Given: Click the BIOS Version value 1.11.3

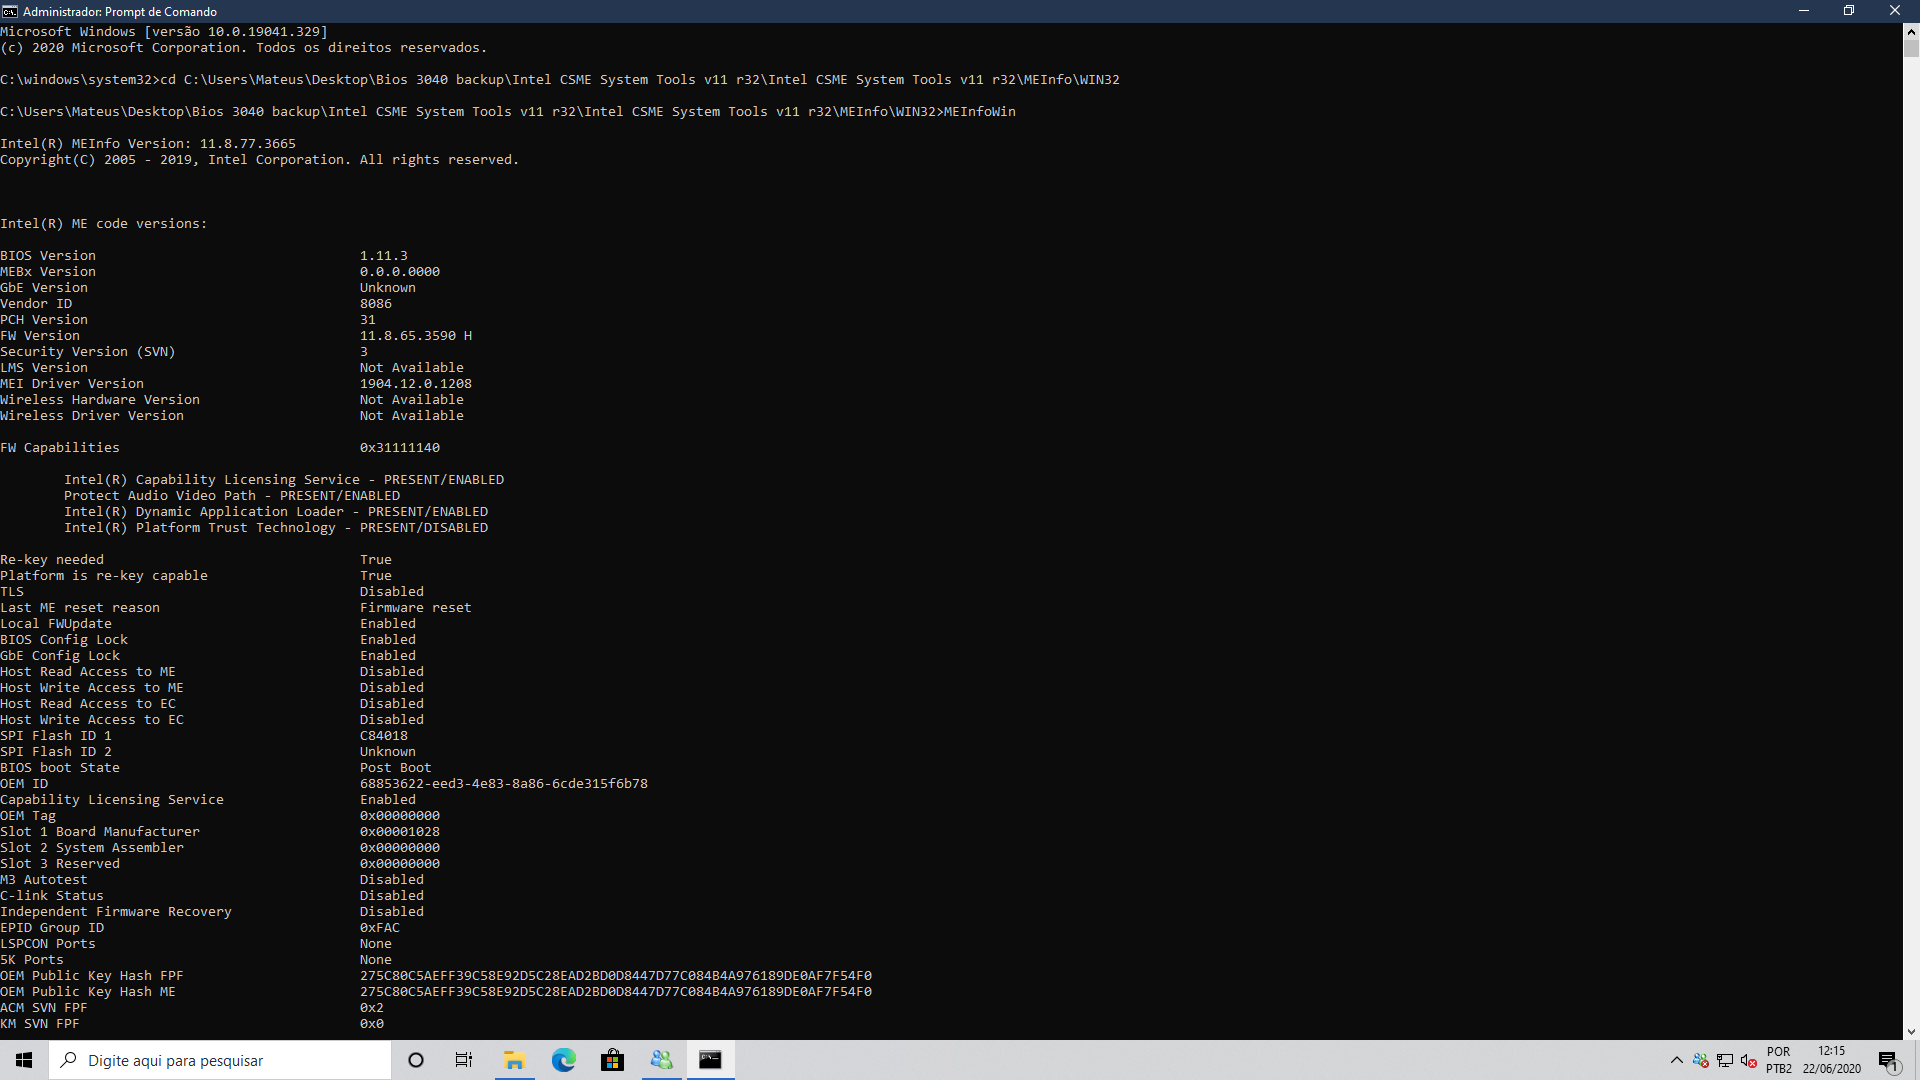Looking at the screenshot, I should tap(384, 256).
